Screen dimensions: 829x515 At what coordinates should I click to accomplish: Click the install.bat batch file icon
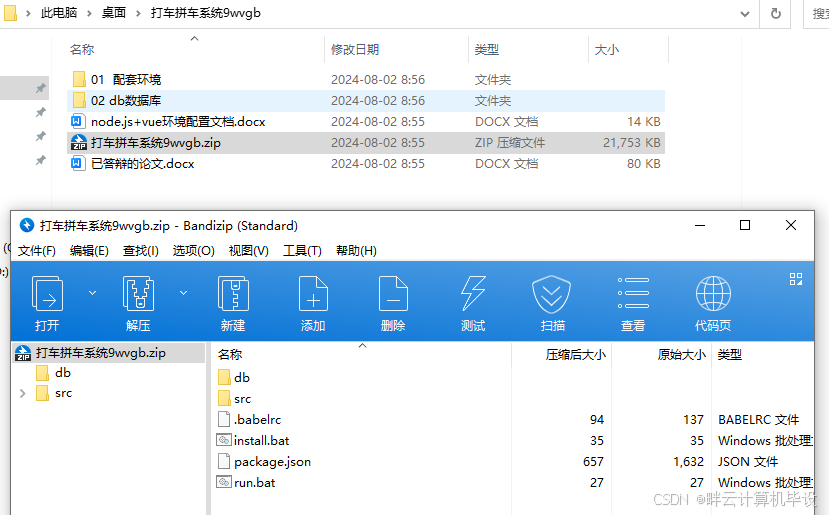pos(224,440)
